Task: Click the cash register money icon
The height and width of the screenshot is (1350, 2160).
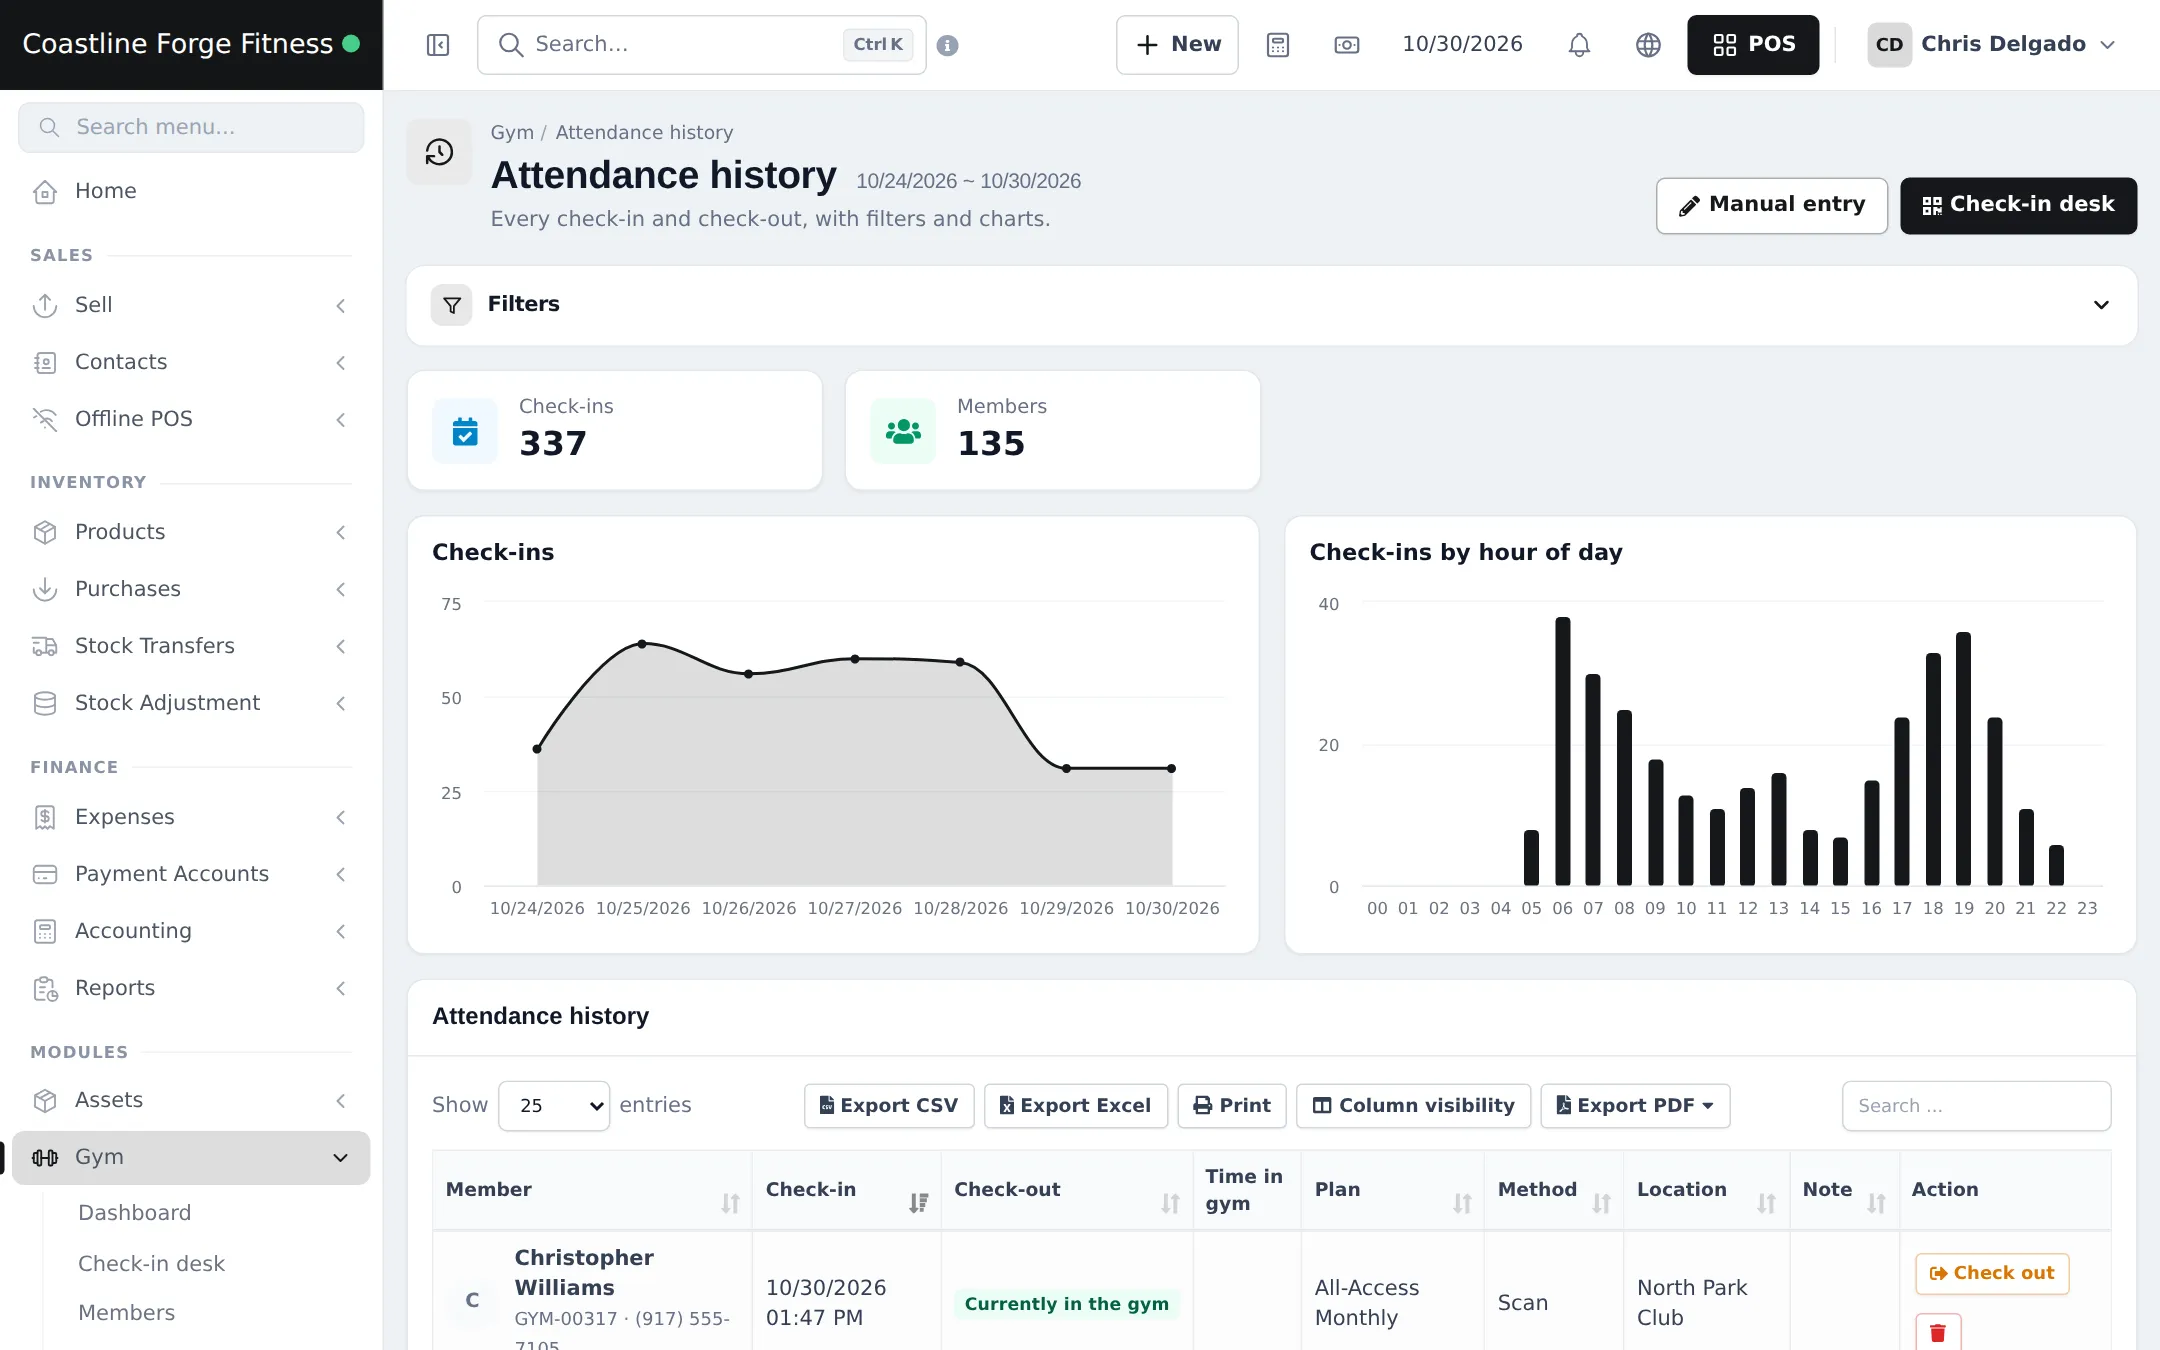Action: coord(1347,45)
